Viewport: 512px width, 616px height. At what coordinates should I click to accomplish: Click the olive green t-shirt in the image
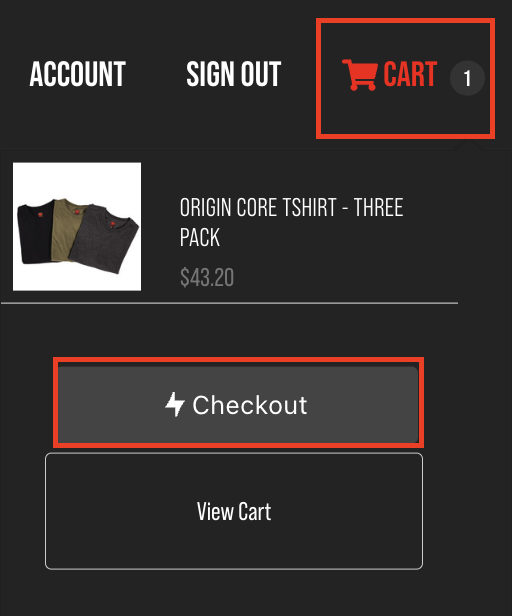coord(65,230)
